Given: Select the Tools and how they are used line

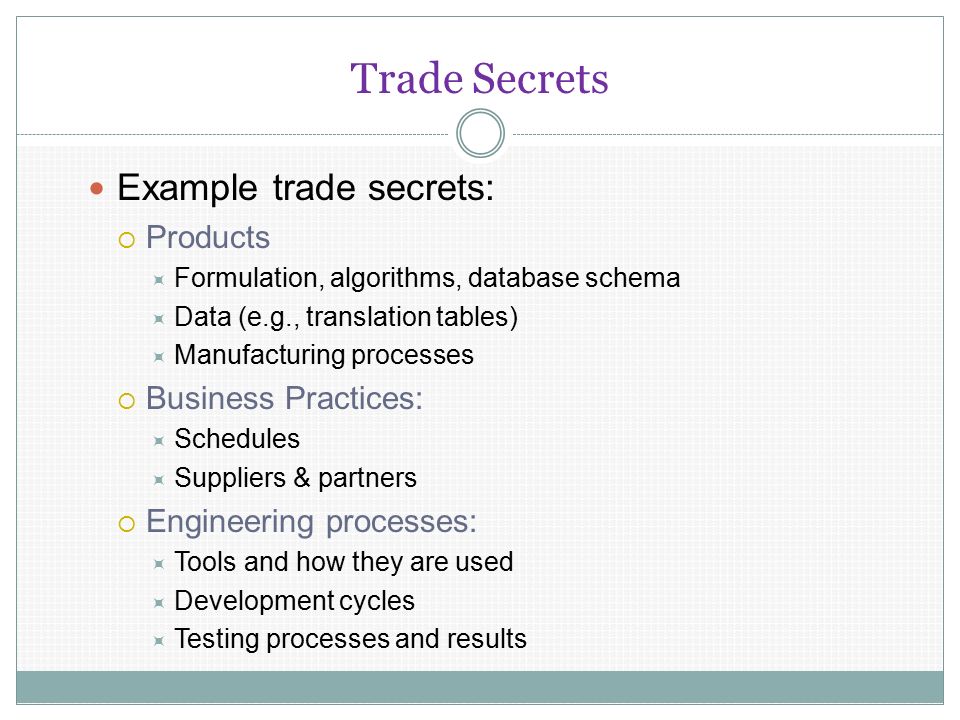Looking at the screenshot, I should coord(343,562).
